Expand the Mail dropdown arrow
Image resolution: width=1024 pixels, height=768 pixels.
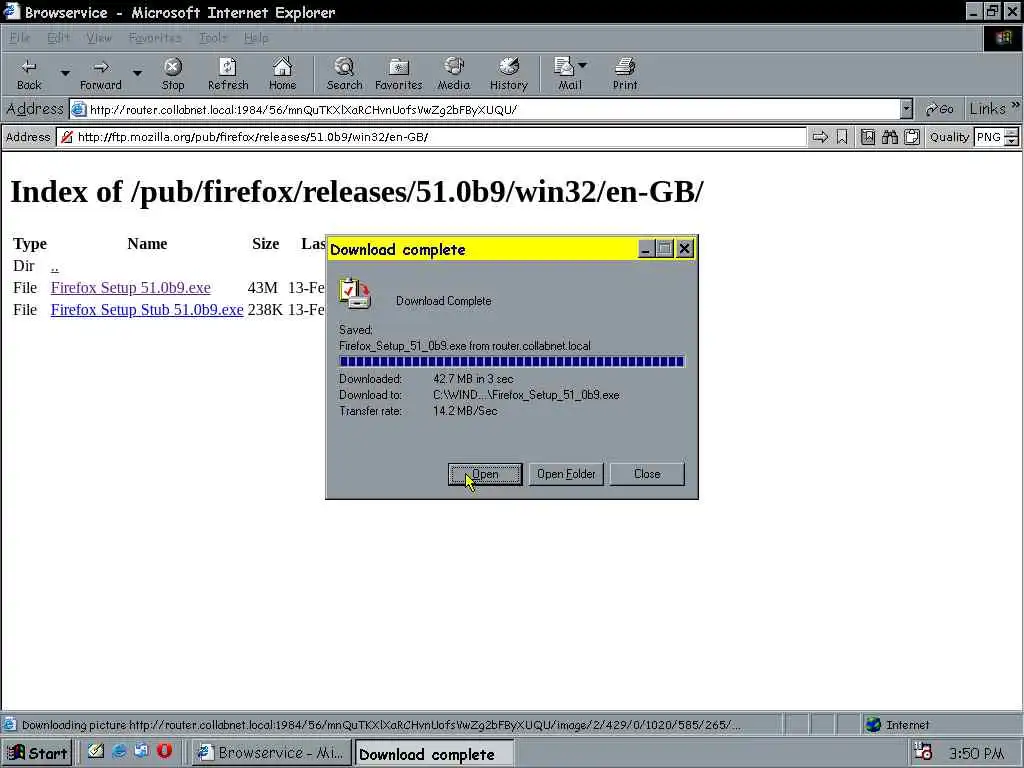[583, 65]
